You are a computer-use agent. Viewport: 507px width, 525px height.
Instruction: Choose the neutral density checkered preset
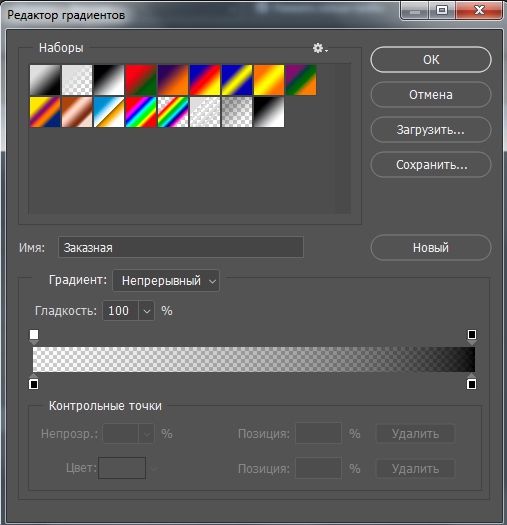point(237,112)
